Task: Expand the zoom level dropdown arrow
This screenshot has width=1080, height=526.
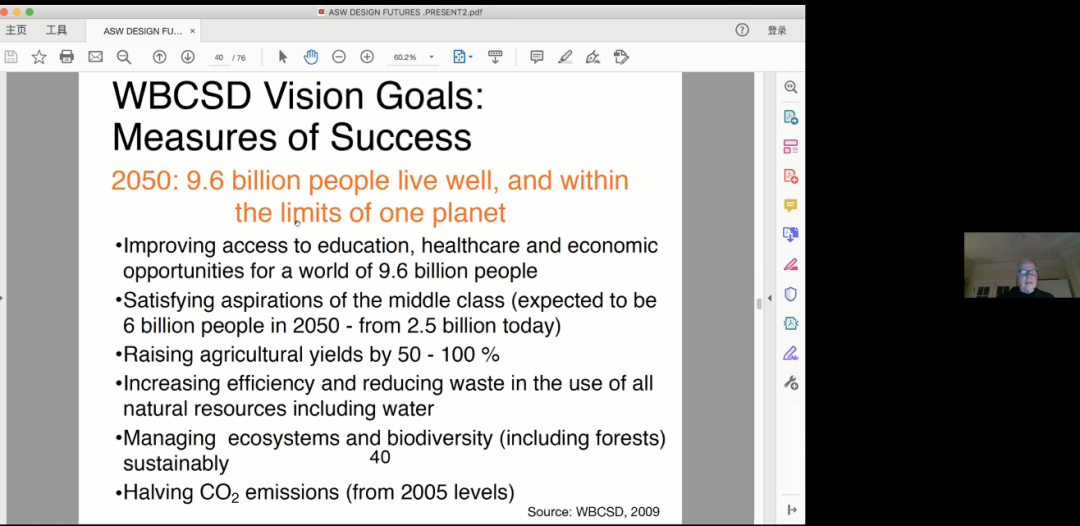Action: click(432, 57)
